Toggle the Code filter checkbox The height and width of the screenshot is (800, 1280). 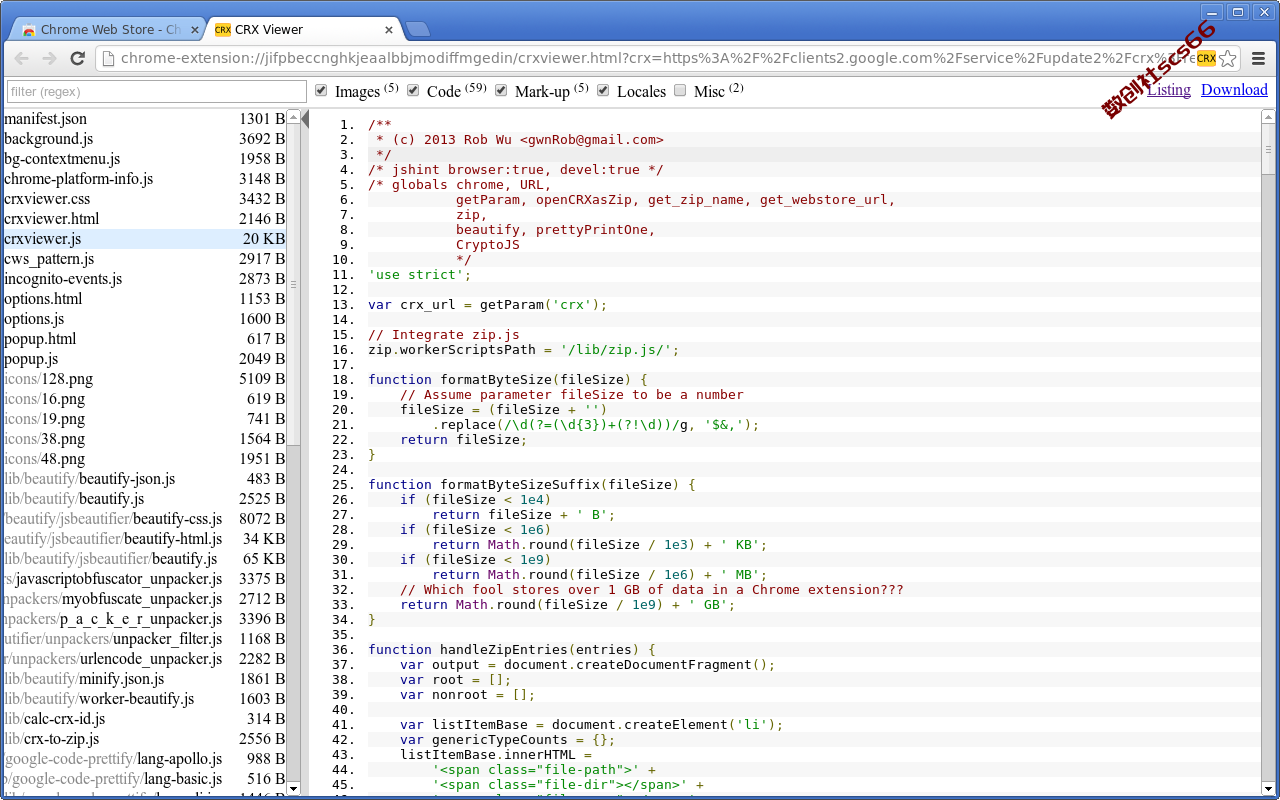(413, 90)
